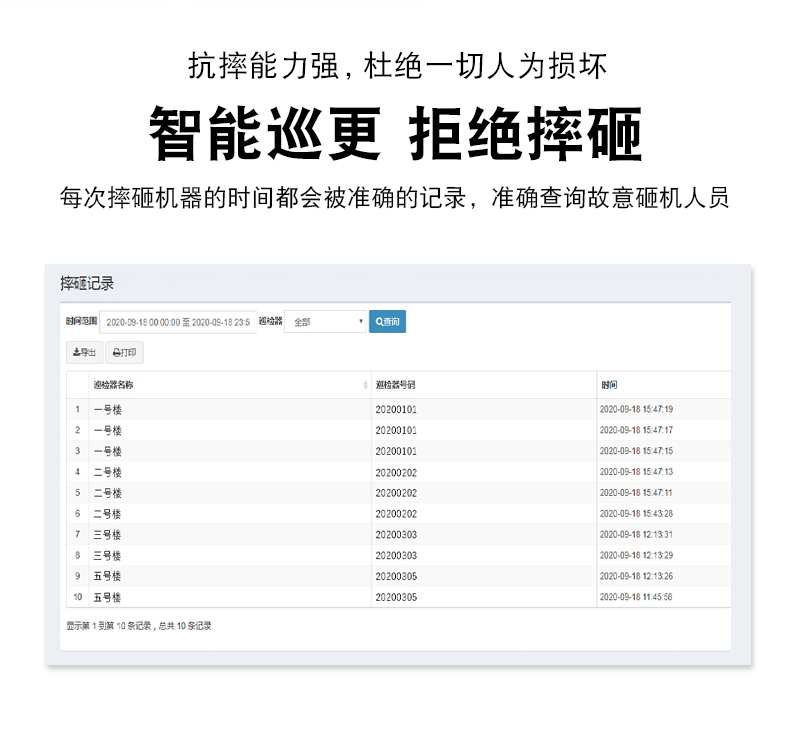Click the 摔砸记录 panel title

coord(87,283)
